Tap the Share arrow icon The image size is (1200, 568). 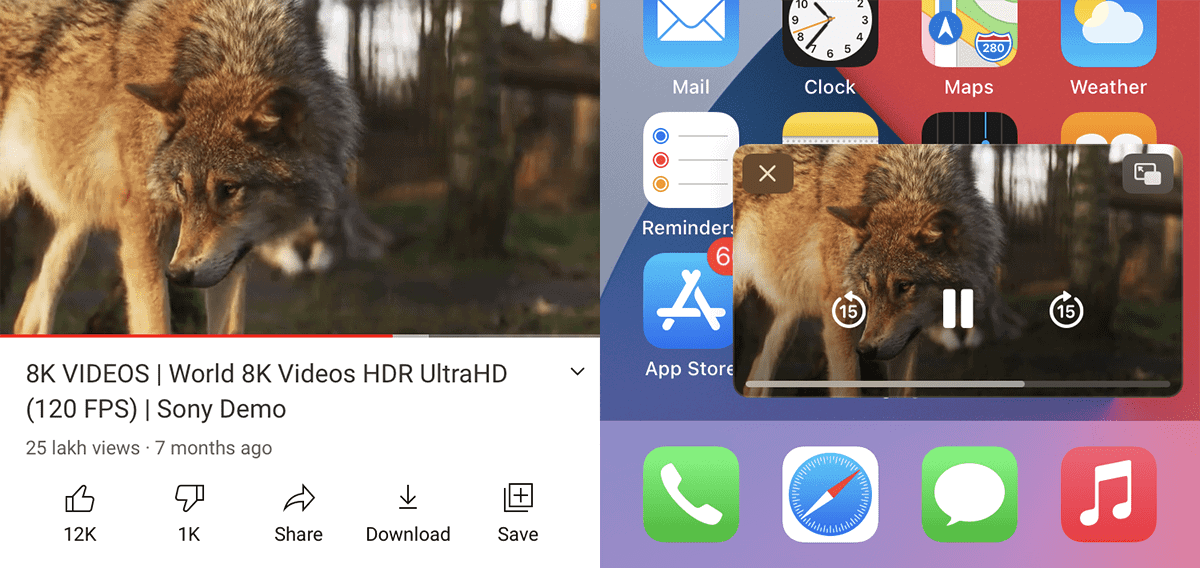click(x=298, y=499)
